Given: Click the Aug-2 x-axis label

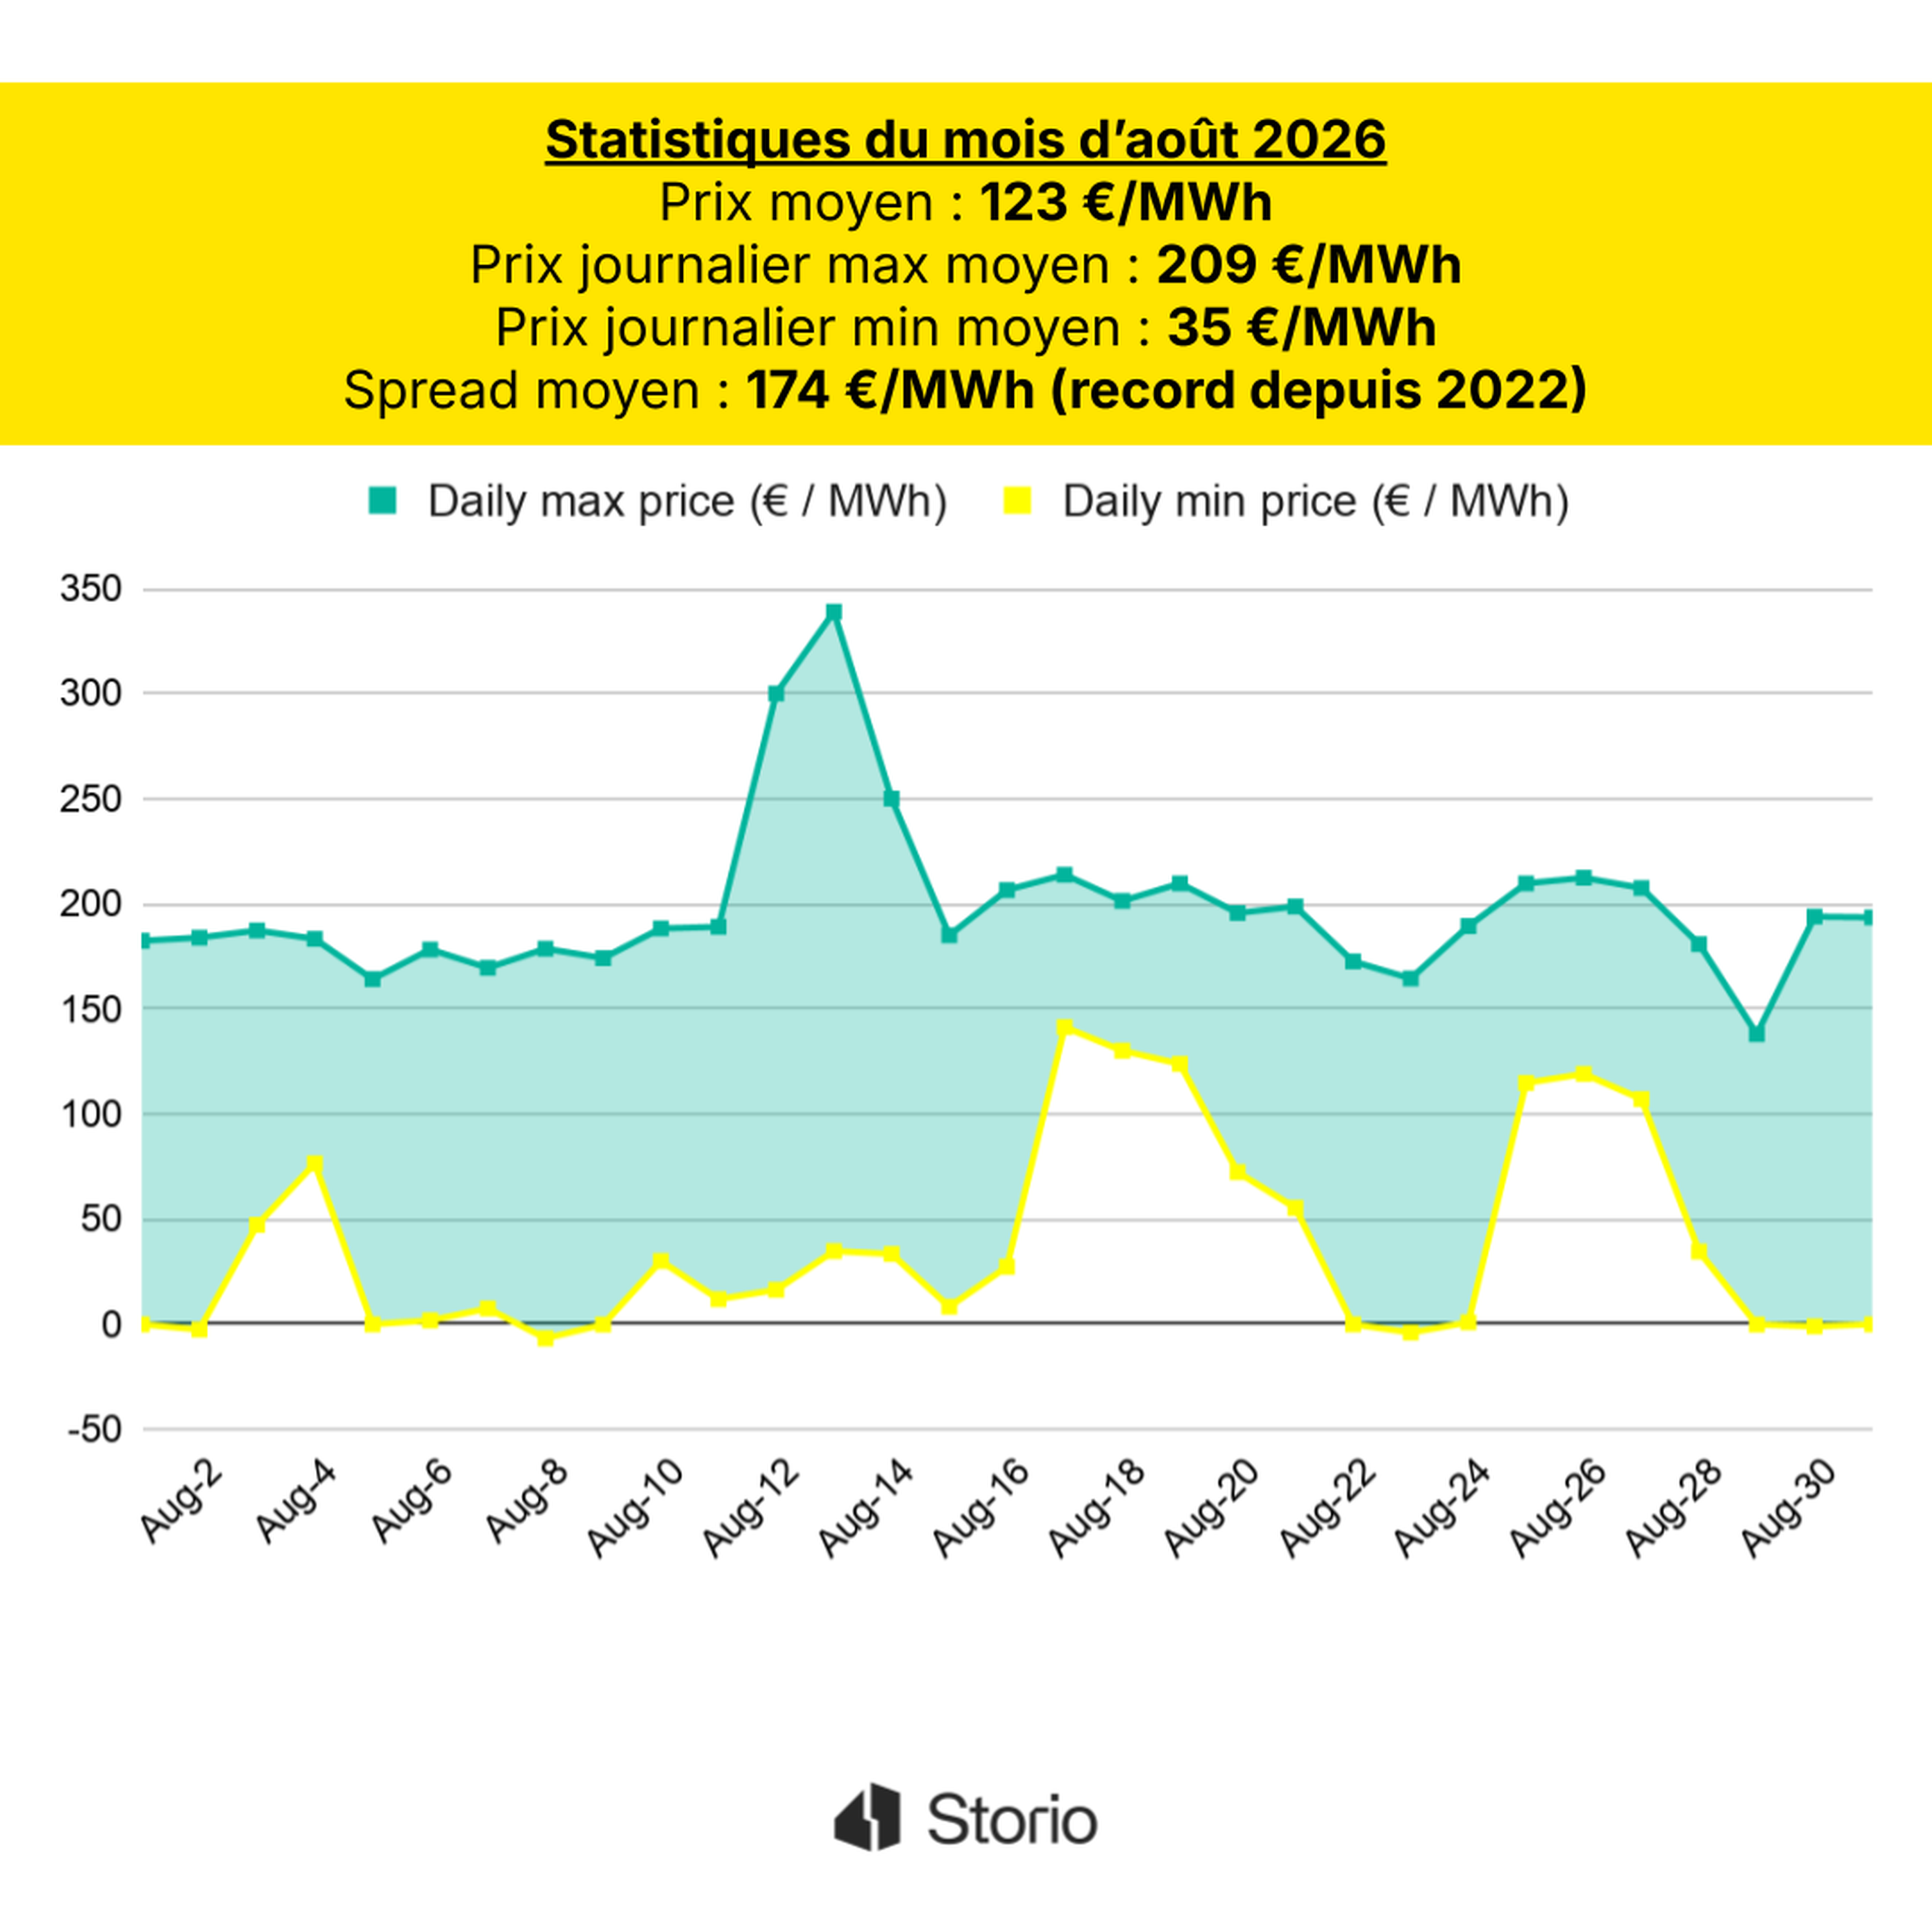Looking at the screenshot, I should pos(180,1502).
